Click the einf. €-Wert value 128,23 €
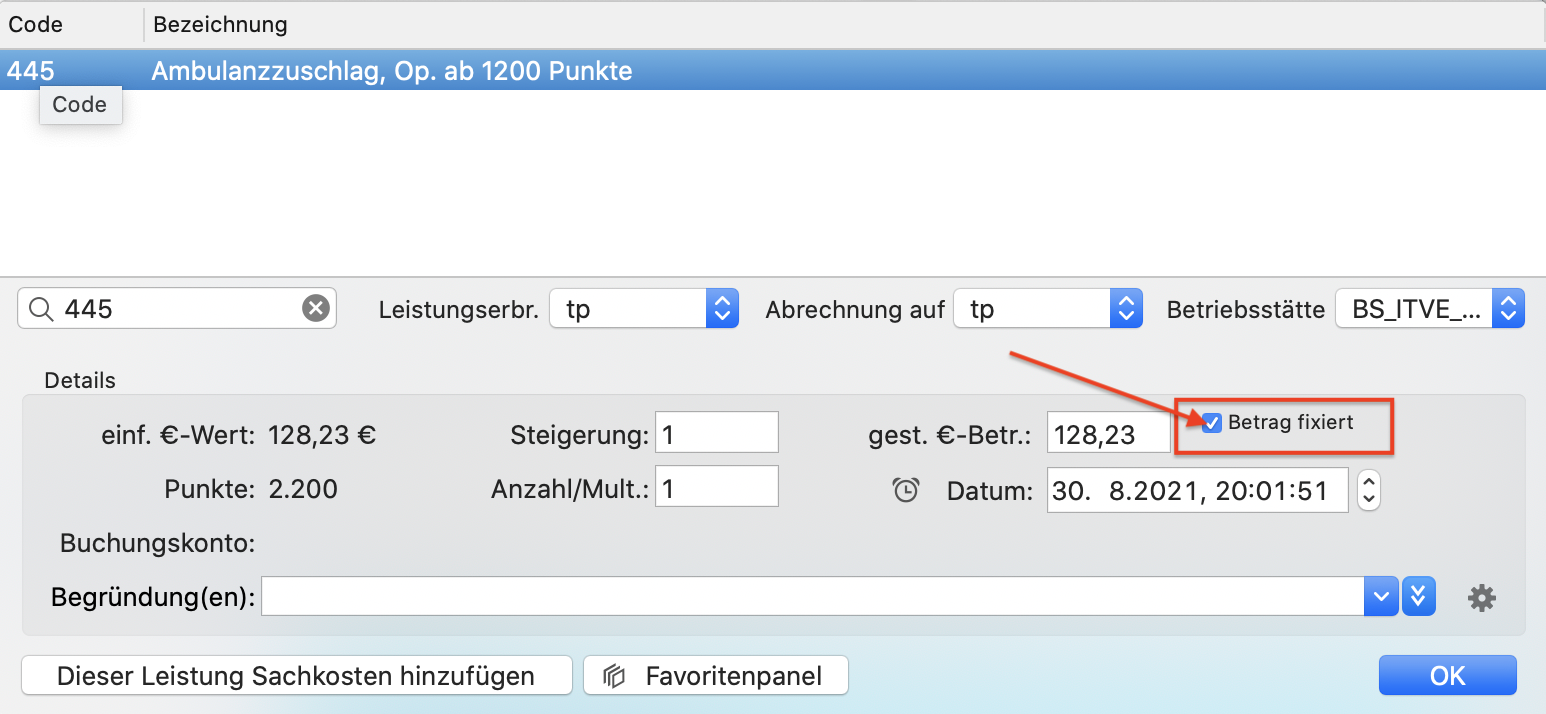Viewport: 1546px width, 714px height. [x=323, y=436]
